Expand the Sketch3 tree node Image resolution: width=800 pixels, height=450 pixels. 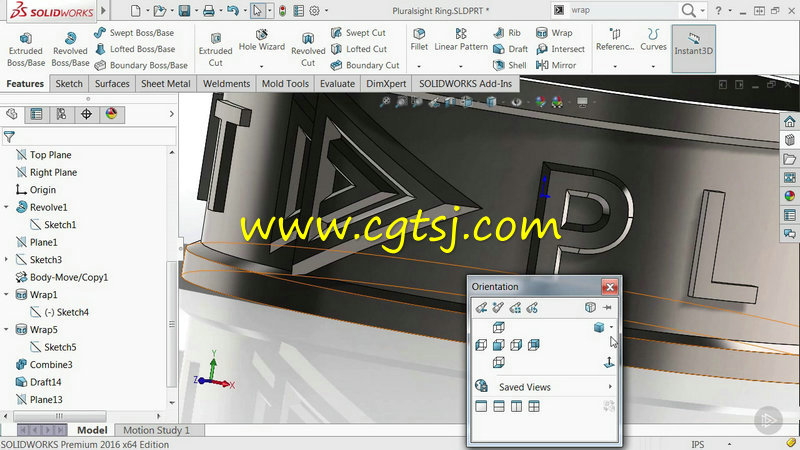[x=7, y=260]
